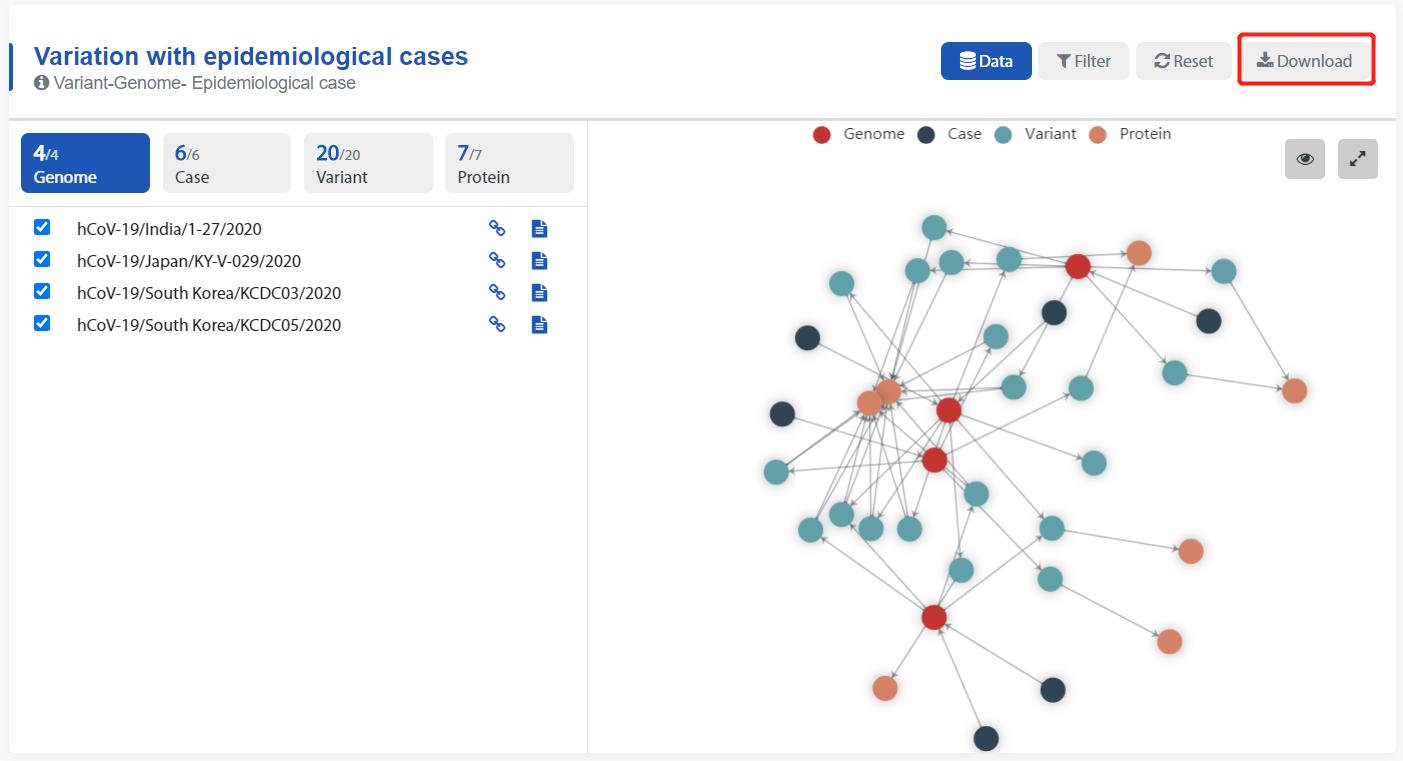
Task: Reset the graph view
Action: [1184, 61]
